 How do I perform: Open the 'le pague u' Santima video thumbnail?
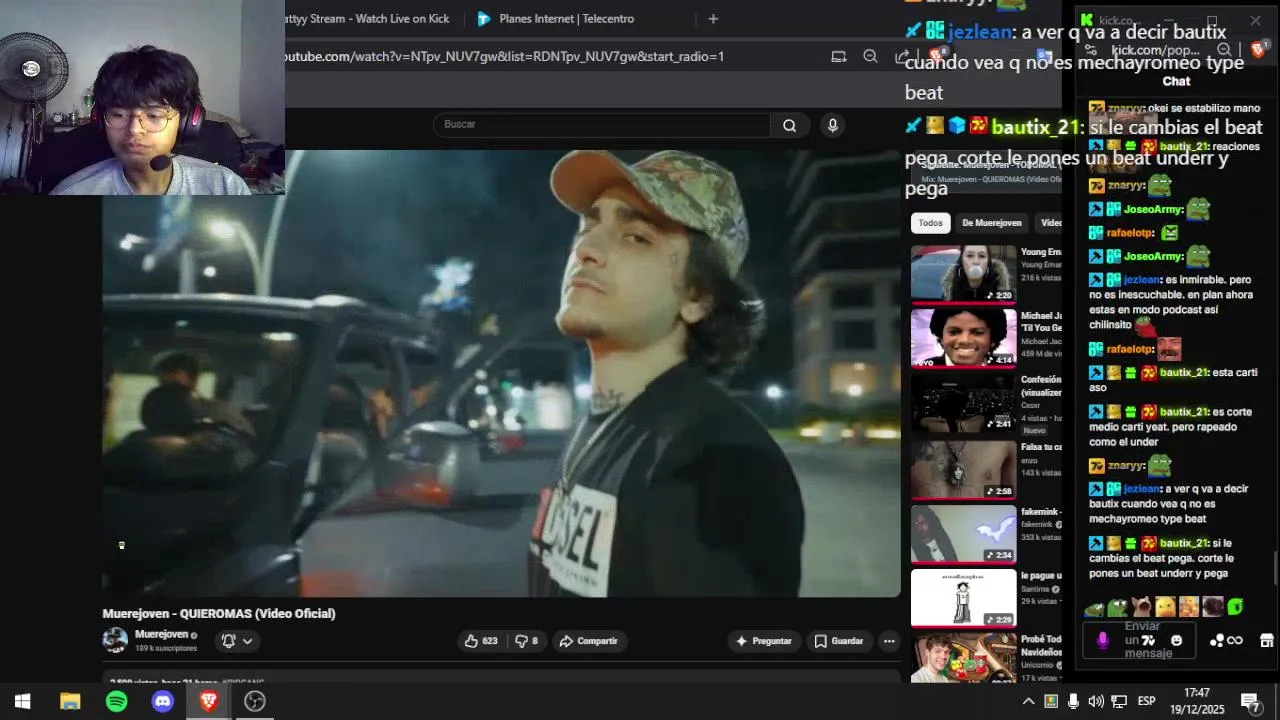point(963,598)
